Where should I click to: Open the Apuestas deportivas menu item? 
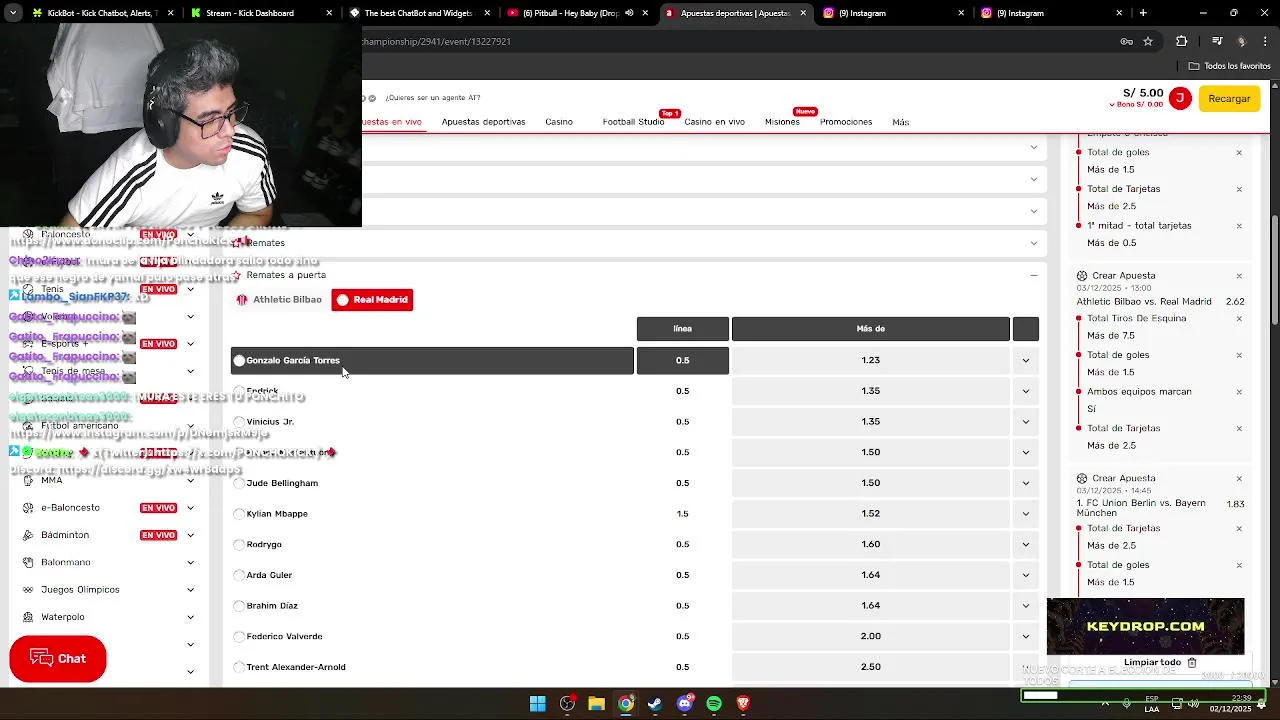coord(483,122)
